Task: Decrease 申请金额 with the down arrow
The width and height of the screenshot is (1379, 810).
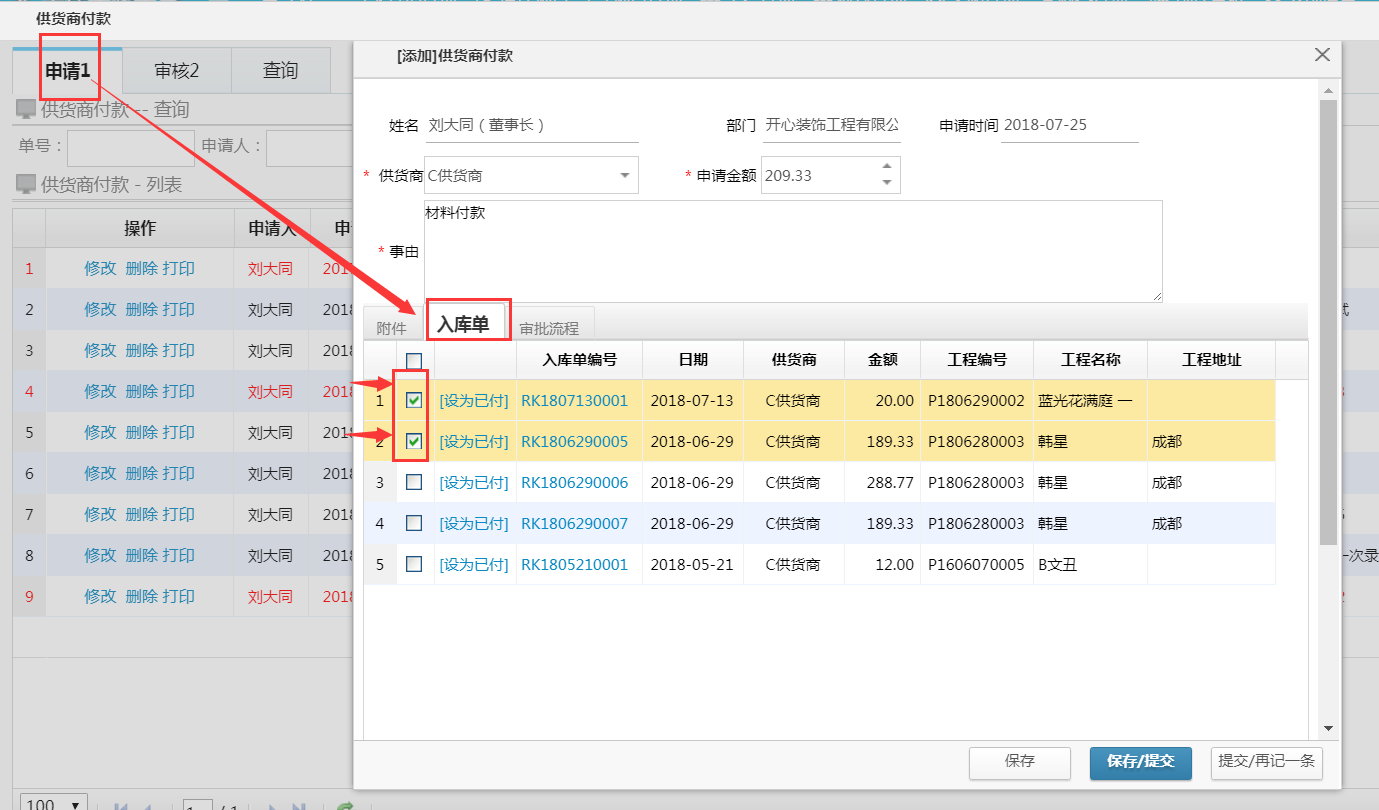Action: (x=886, y=183)
